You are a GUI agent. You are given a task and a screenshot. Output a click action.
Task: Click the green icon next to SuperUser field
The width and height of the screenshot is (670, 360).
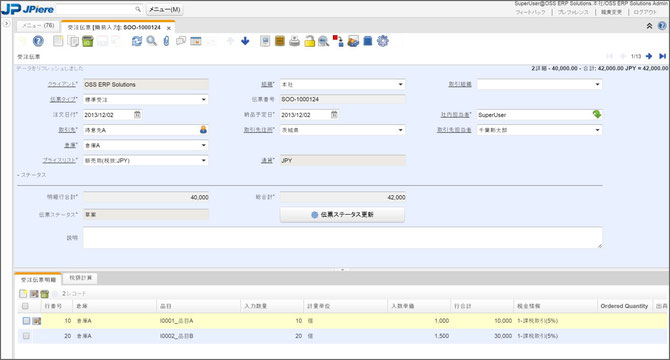597,114
